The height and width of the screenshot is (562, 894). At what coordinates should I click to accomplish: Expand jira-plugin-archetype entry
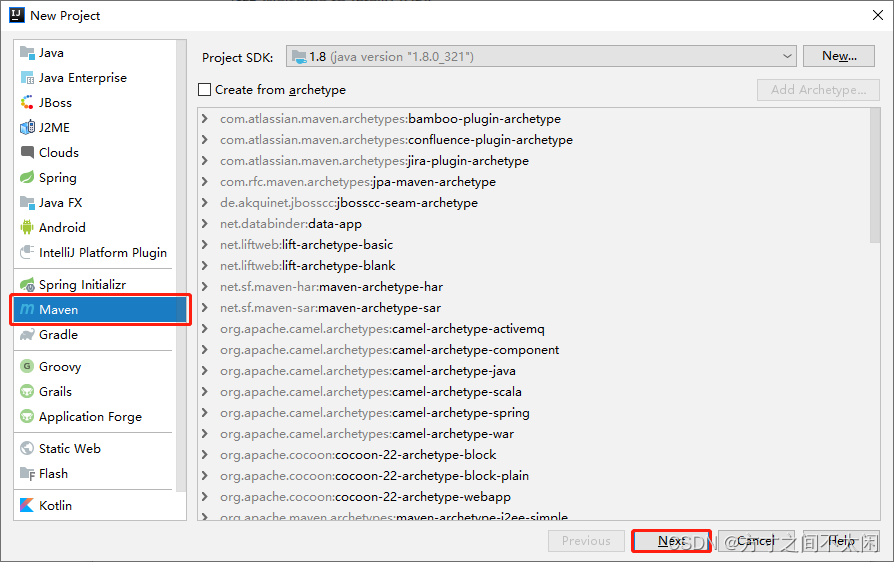coord(205,161)
